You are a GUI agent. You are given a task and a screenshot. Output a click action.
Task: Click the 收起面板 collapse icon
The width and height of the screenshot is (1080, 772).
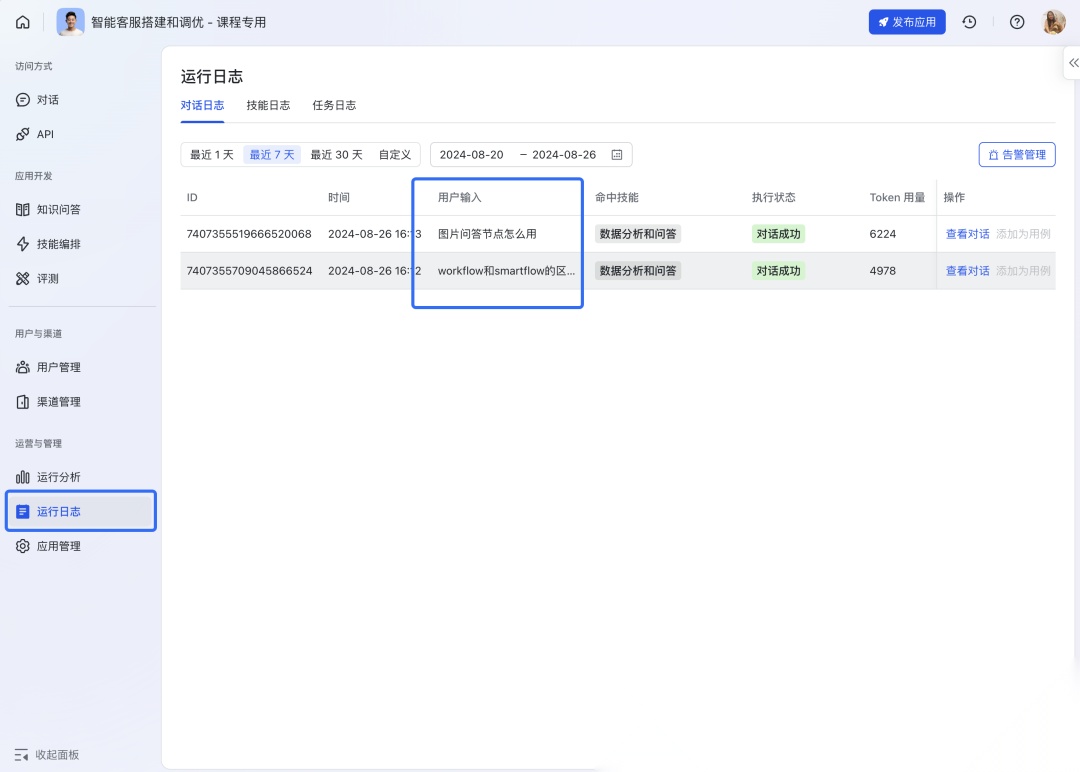coord(21,755)
